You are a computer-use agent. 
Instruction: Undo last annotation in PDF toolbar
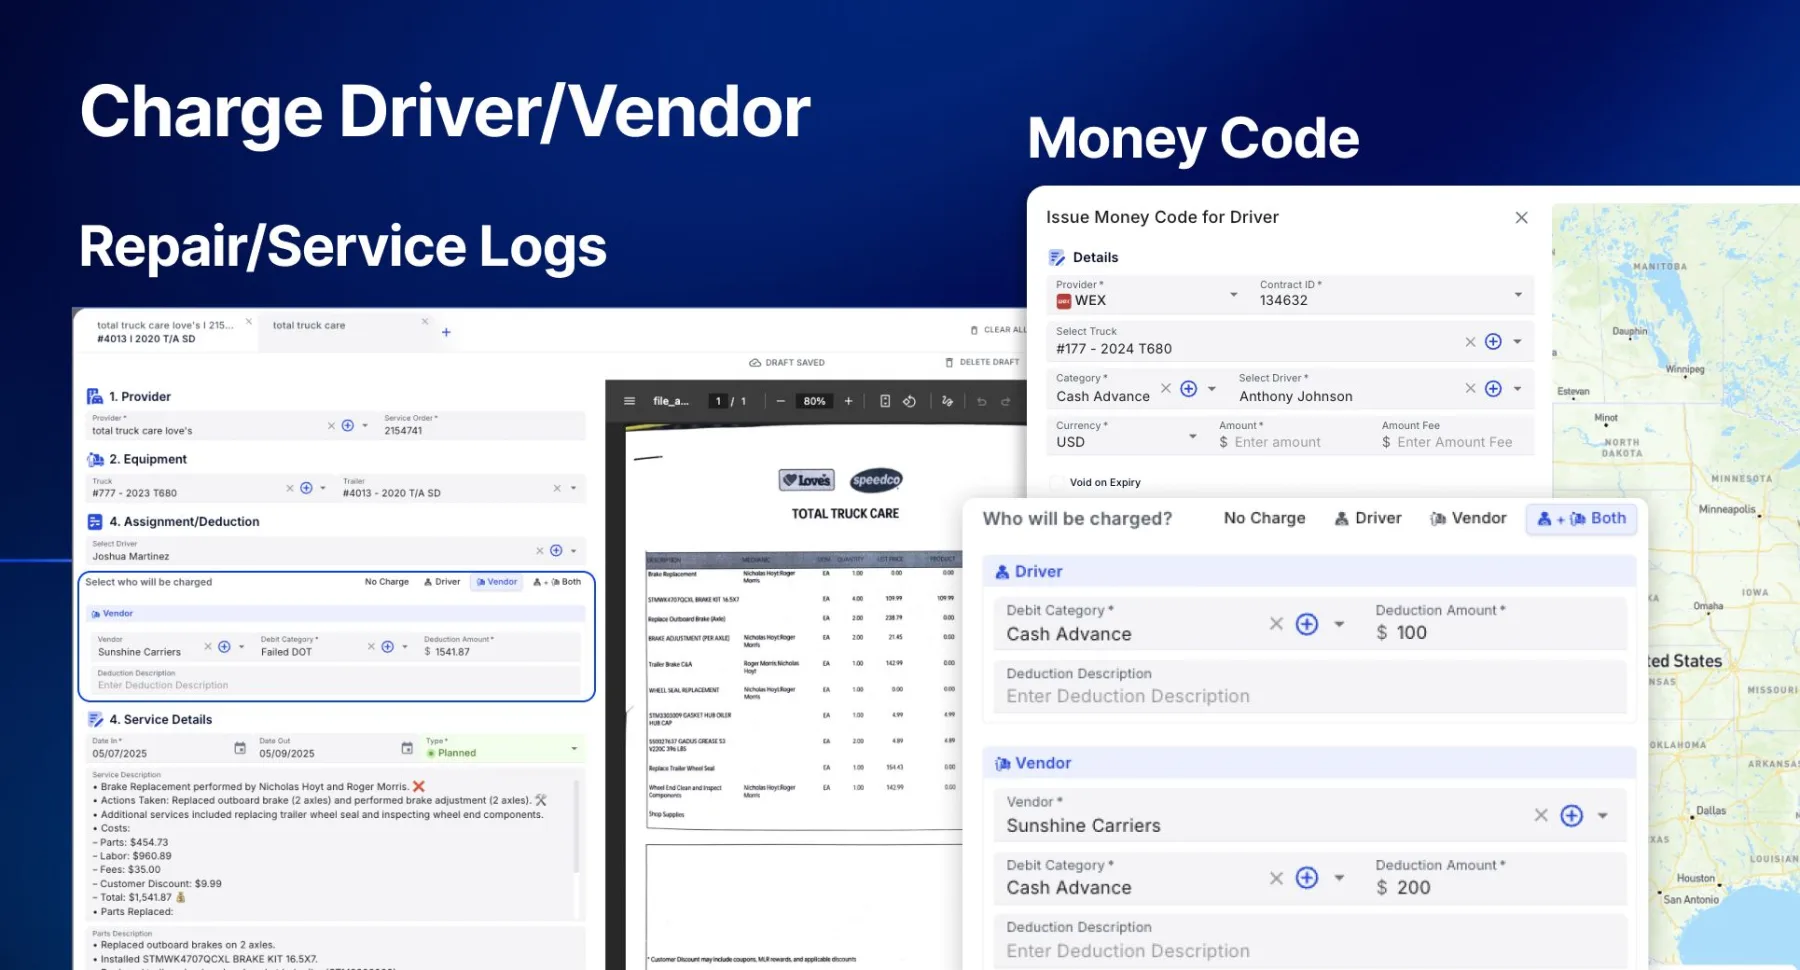(982, 401)
